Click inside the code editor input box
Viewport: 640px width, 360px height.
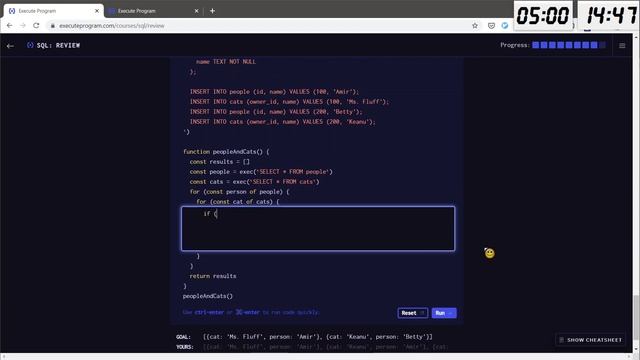tap(318, 228)
